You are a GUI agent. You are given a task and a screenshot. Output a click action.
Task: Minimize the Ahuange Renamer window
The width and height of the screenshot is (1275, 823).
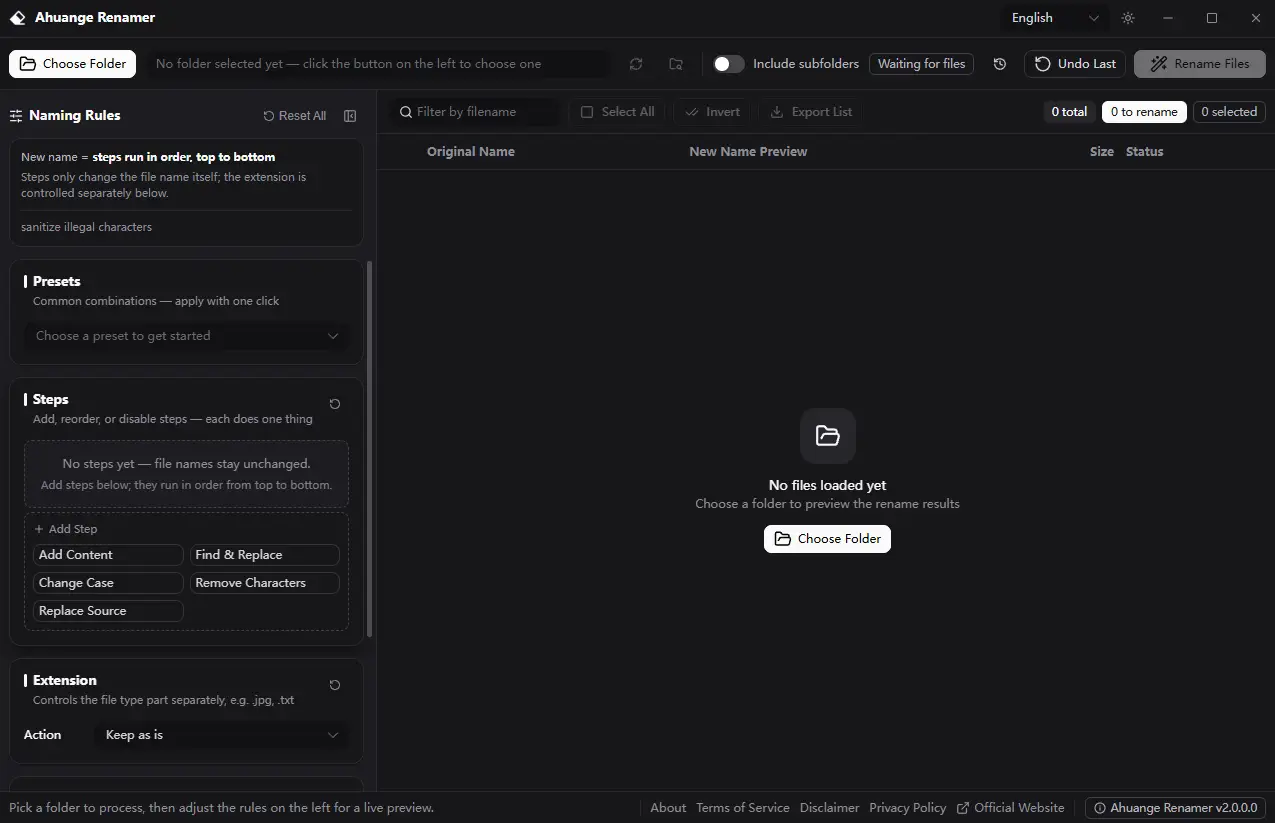click(1168, 18)
